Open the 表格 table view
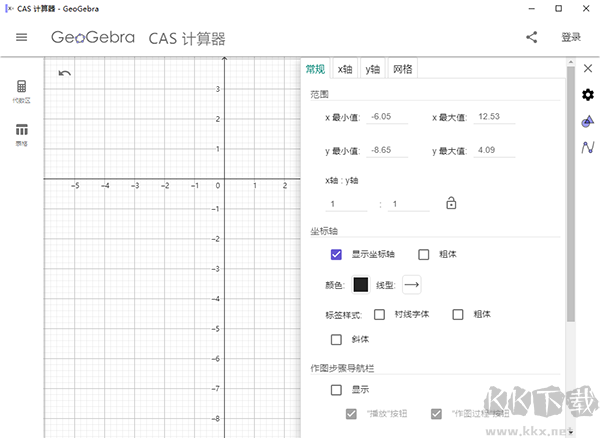Image resolution: width=600 pixels, height=438 pixels. pos(21,134)
